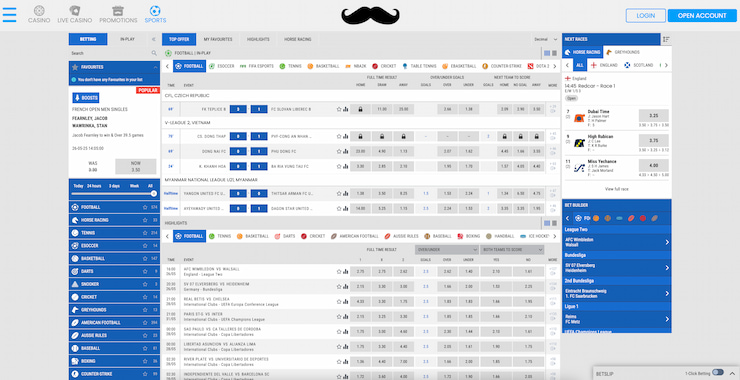
Task: Select ESOCCER in the in-play sports bar
Action: click(222, 66)
